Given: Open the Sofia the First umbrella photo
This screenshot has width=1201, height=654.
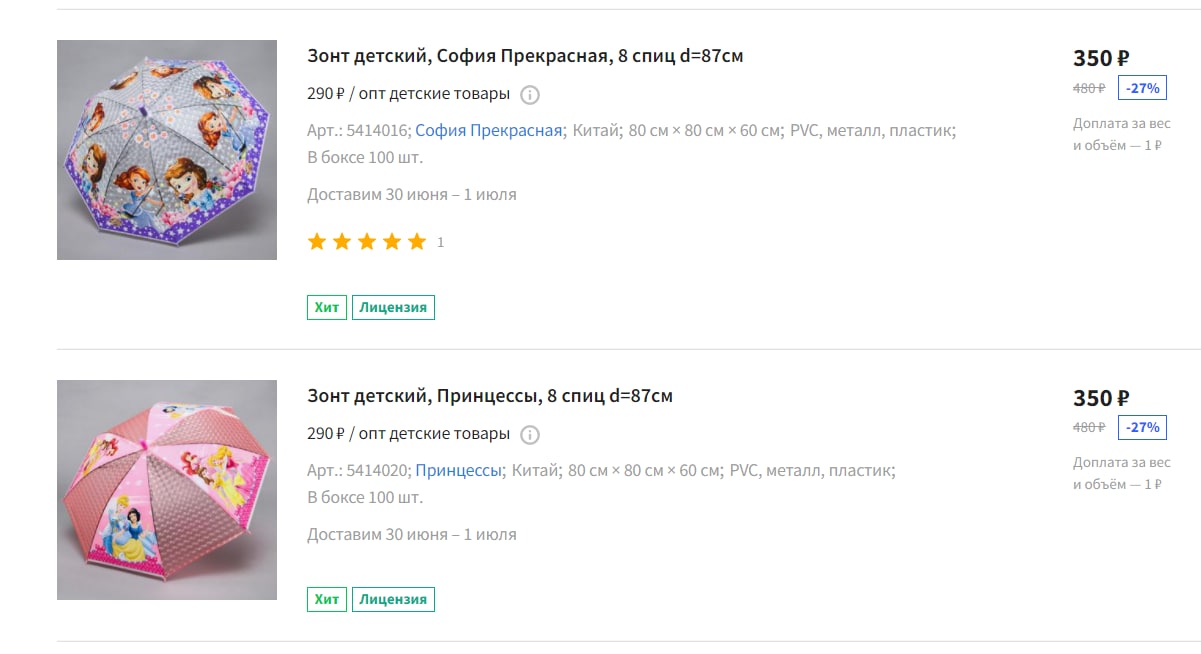Looking at the screenshot, I should click(x=167, y=150).
